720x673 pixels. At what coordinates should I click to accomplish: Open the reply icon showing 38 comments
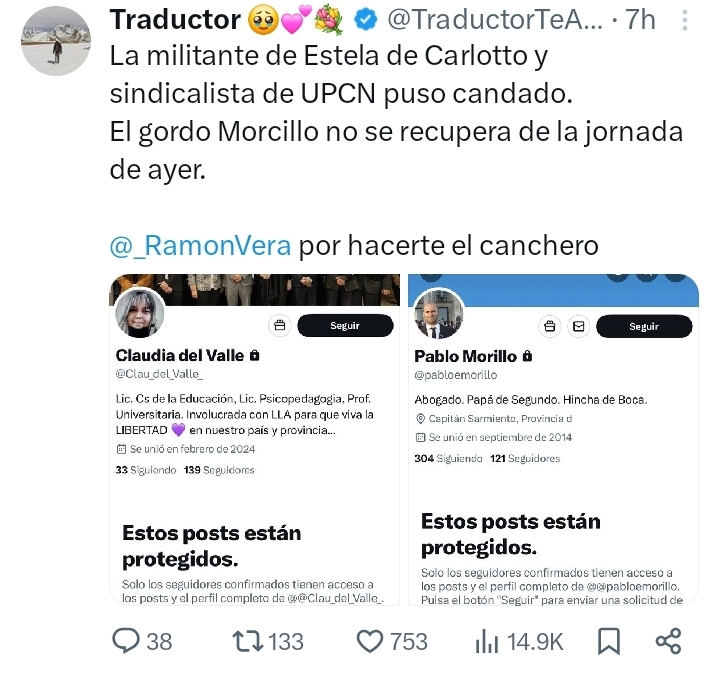[125, 641]
